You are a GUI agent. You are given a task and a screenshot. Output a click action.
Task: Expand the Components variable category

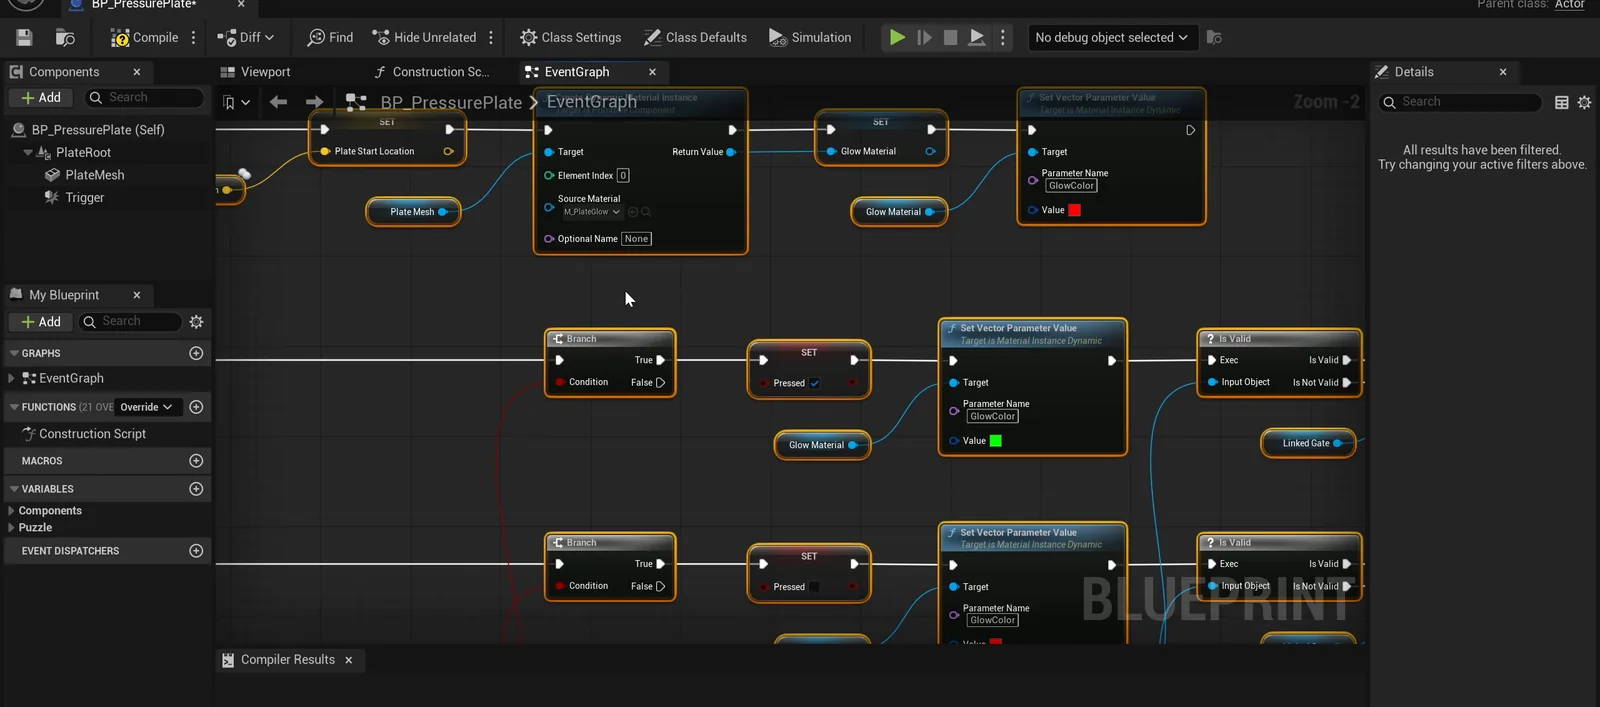[x=11, y=511]
